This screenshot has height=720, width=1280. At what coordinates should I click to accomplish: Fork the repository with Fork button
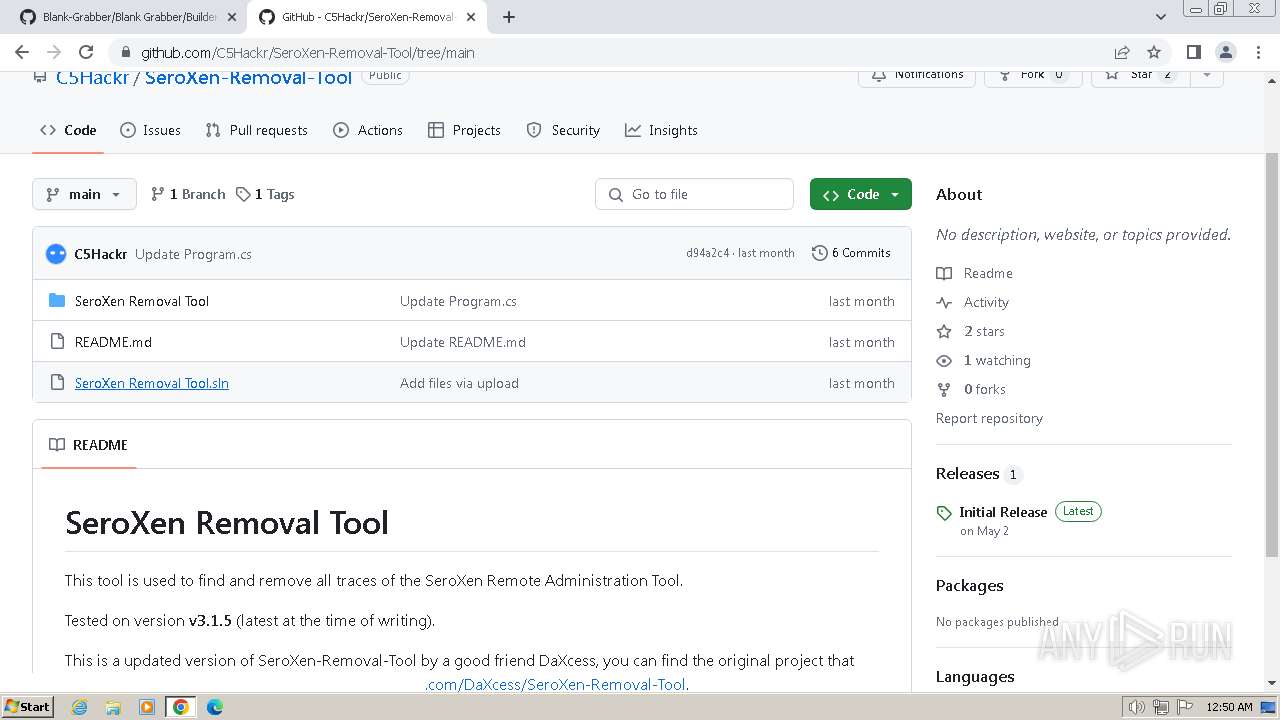(1033, 77)
